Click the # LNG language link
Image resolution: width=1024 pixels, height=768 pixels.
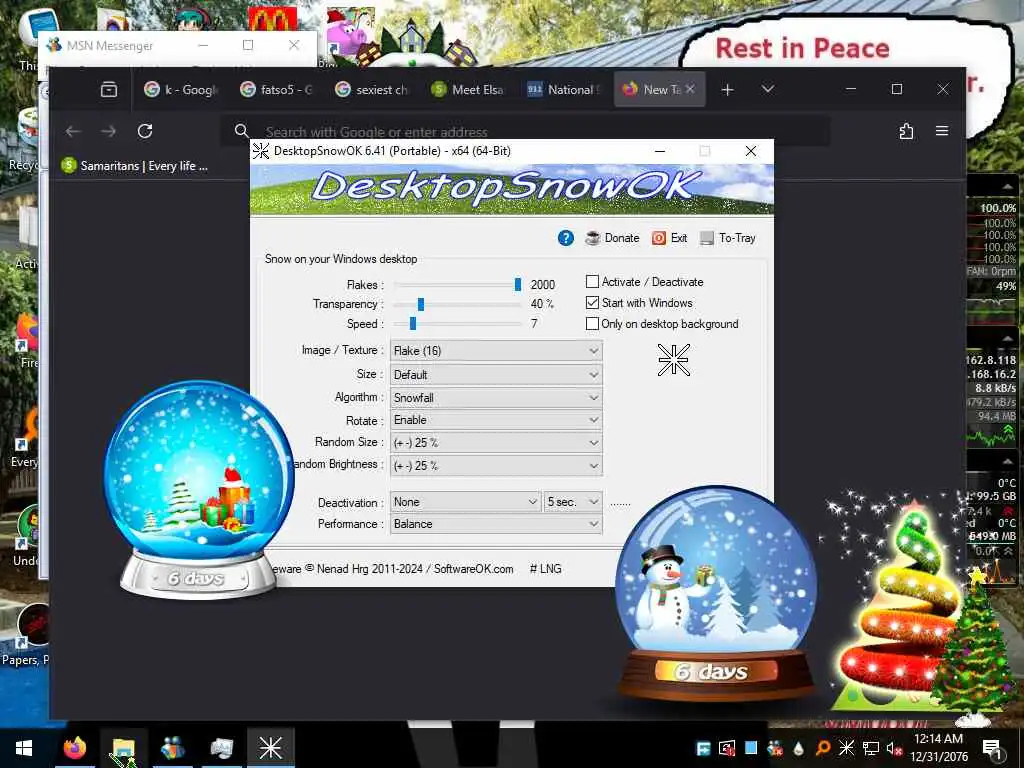click(545, 569)
